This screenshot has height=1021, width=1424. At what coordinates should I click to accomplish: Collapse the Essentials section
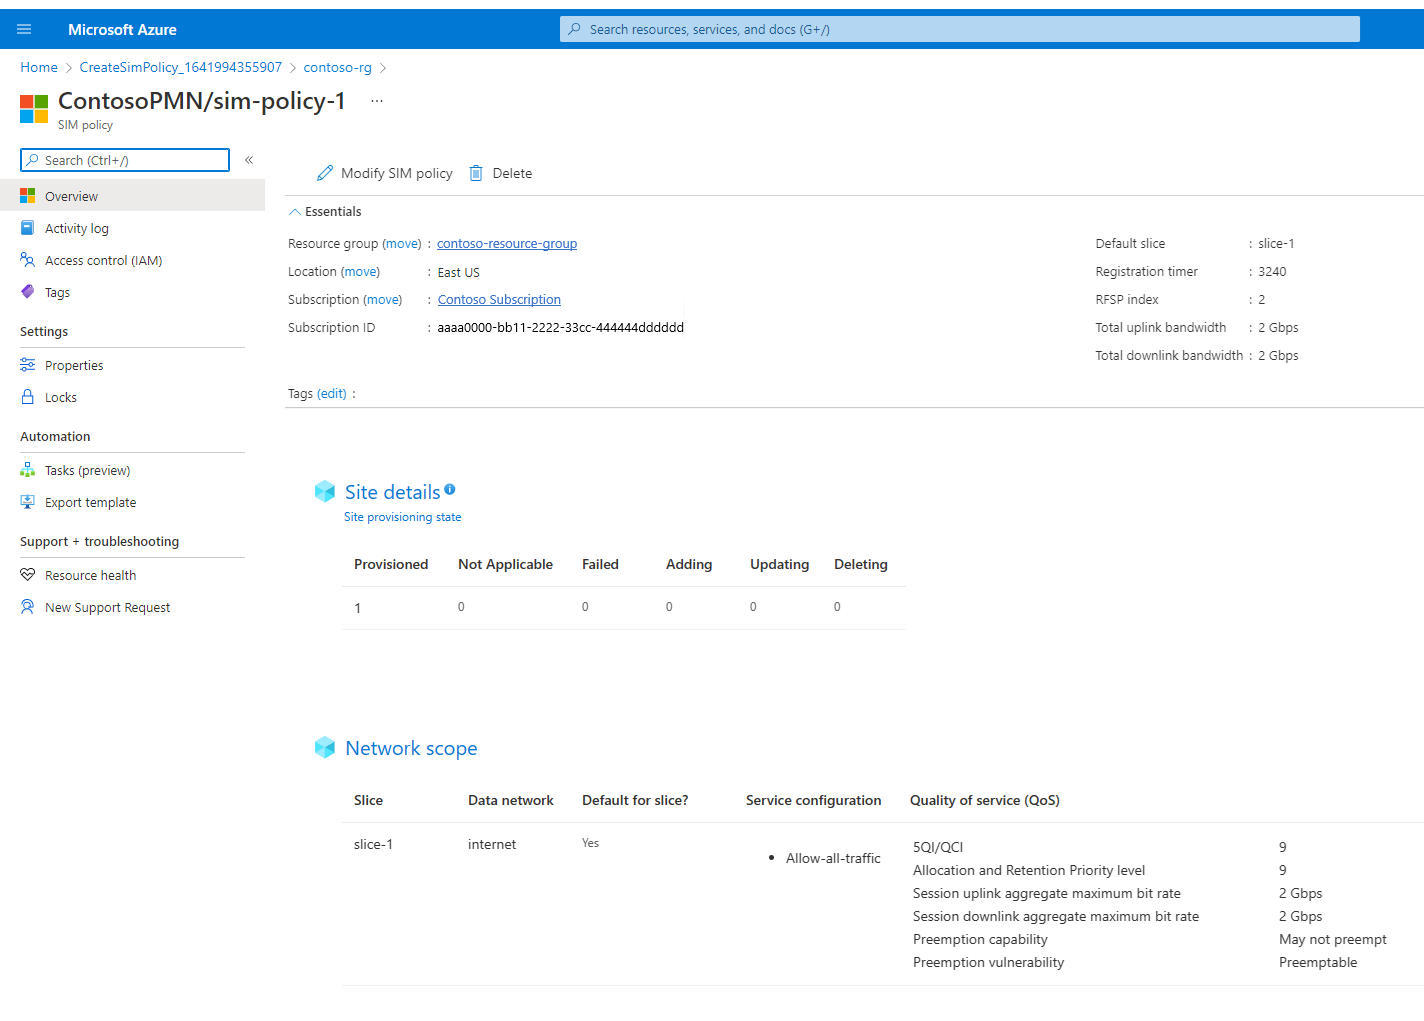point(325,211)
